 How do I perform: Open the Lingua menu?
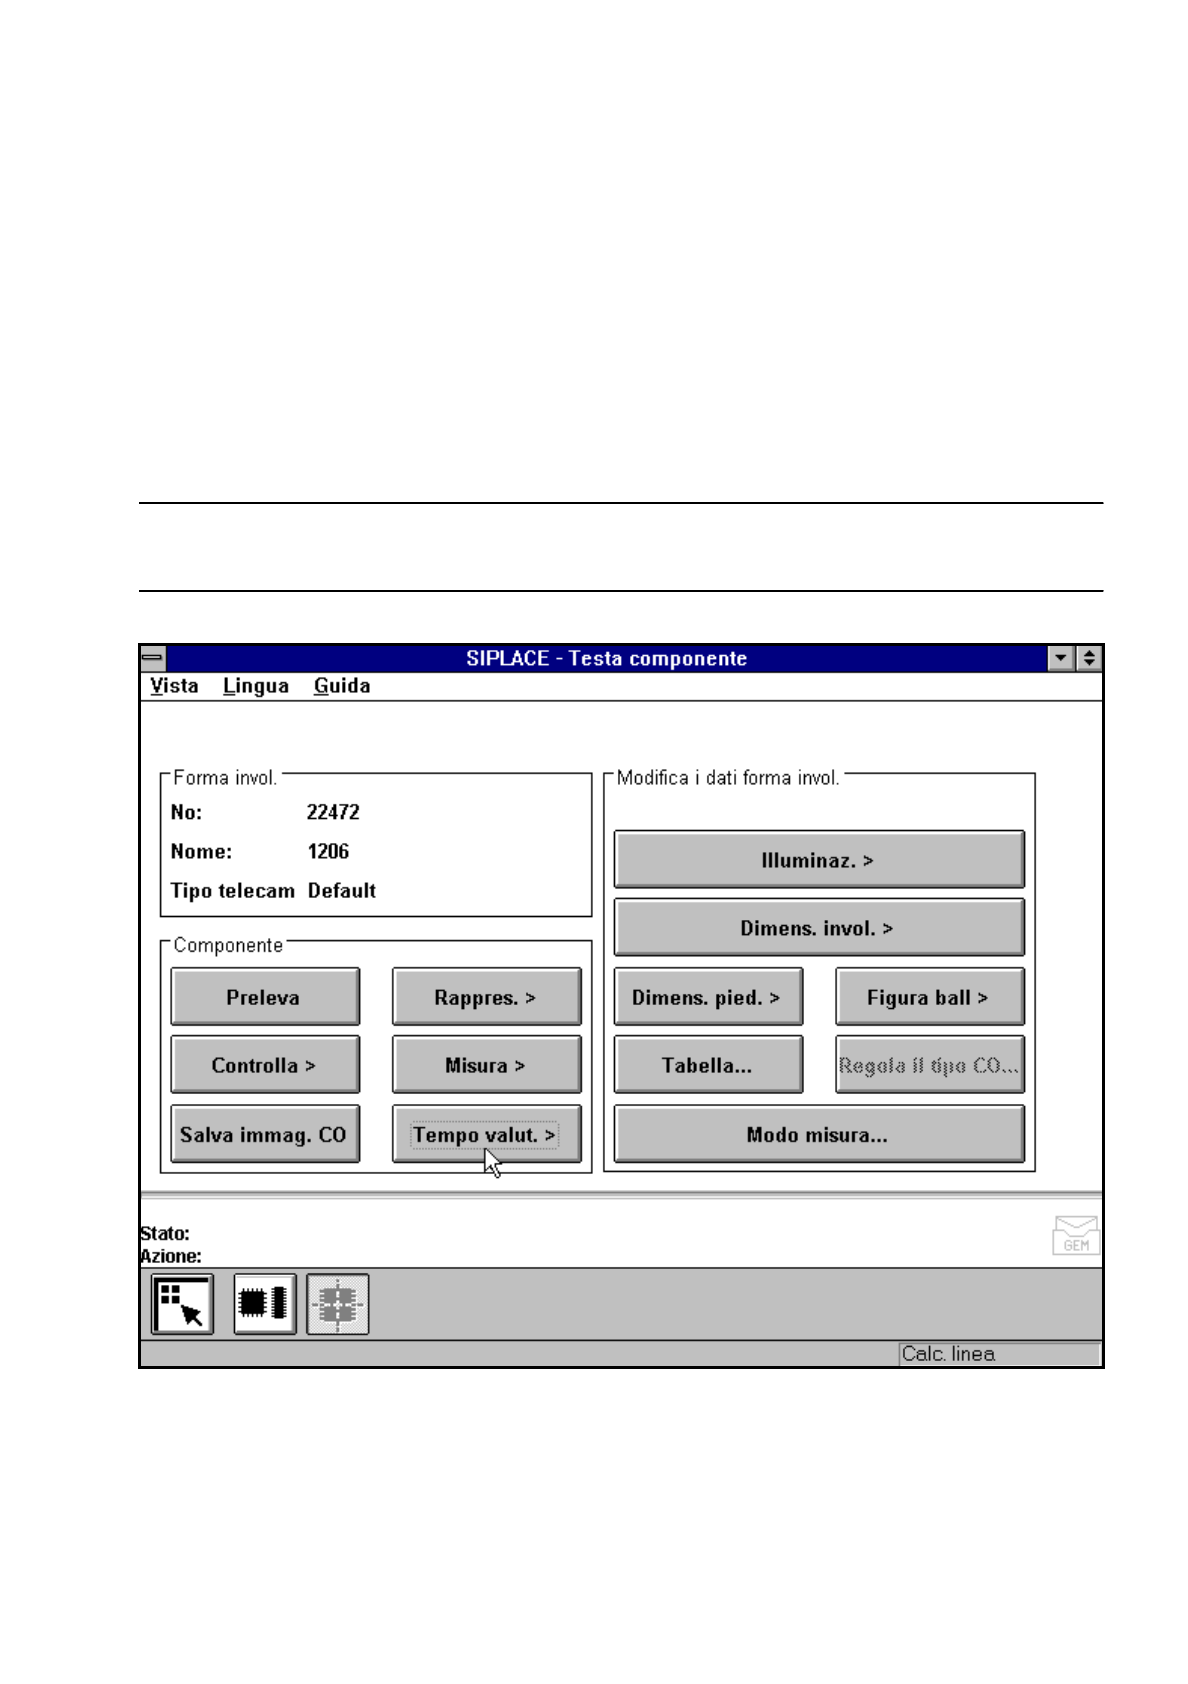(x=256, y=686)
